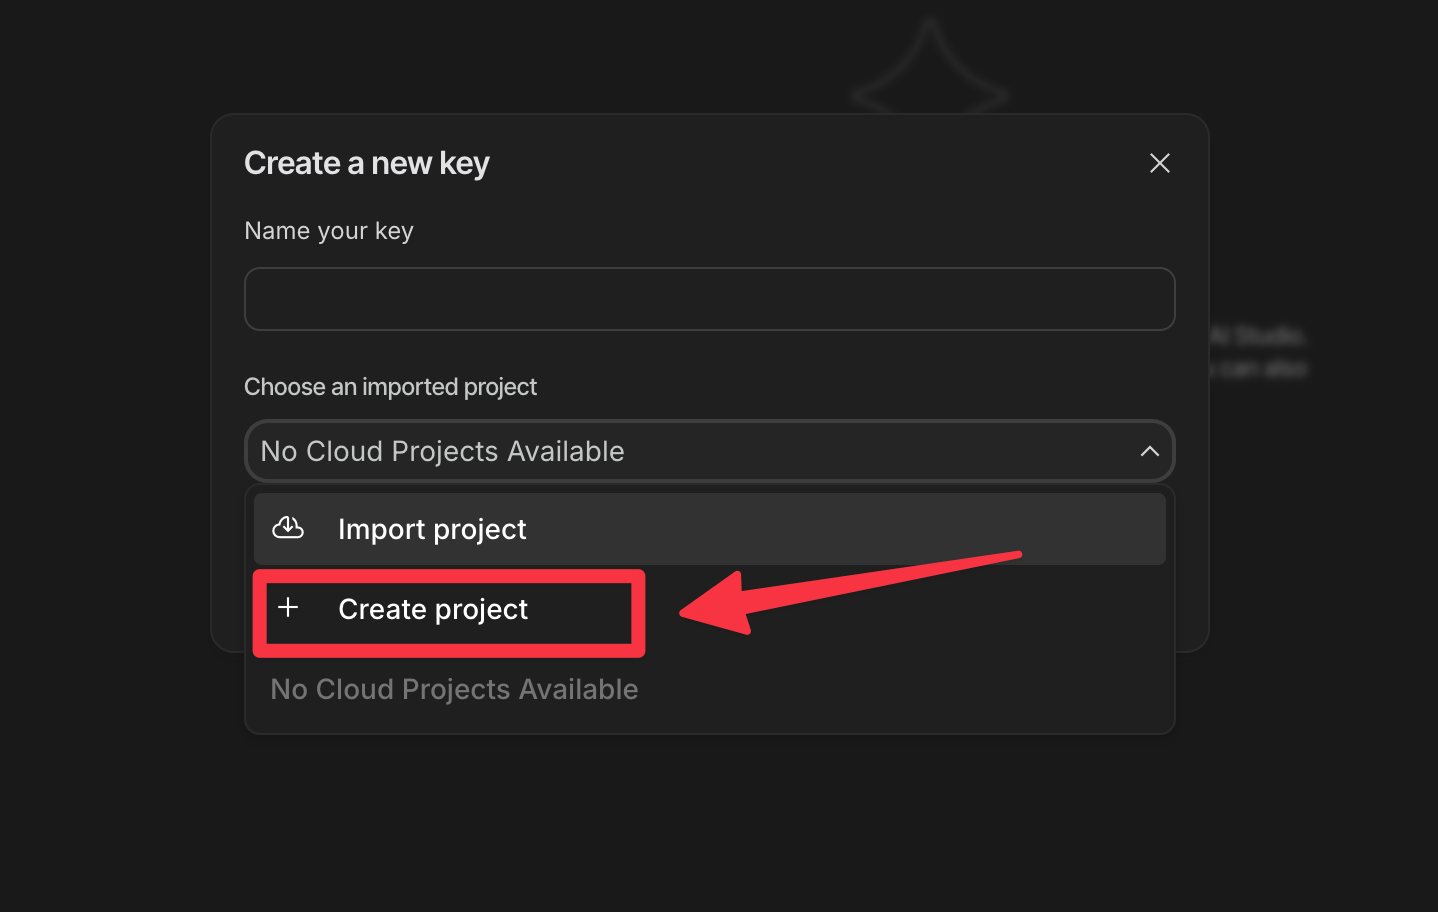Click the "Choose an imported project" label

click(x=390, y=387)
